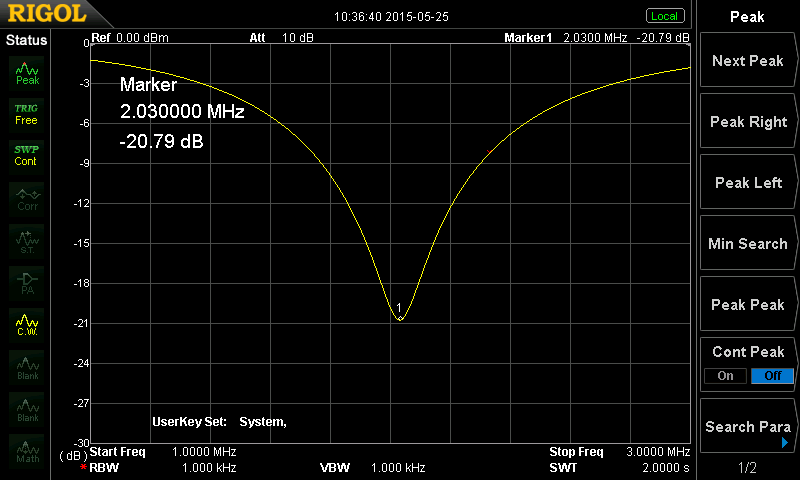The height and width of the screenshot is (480, 800).
Task: Select the TRIG Free status icon
Action: click(27, 114)
